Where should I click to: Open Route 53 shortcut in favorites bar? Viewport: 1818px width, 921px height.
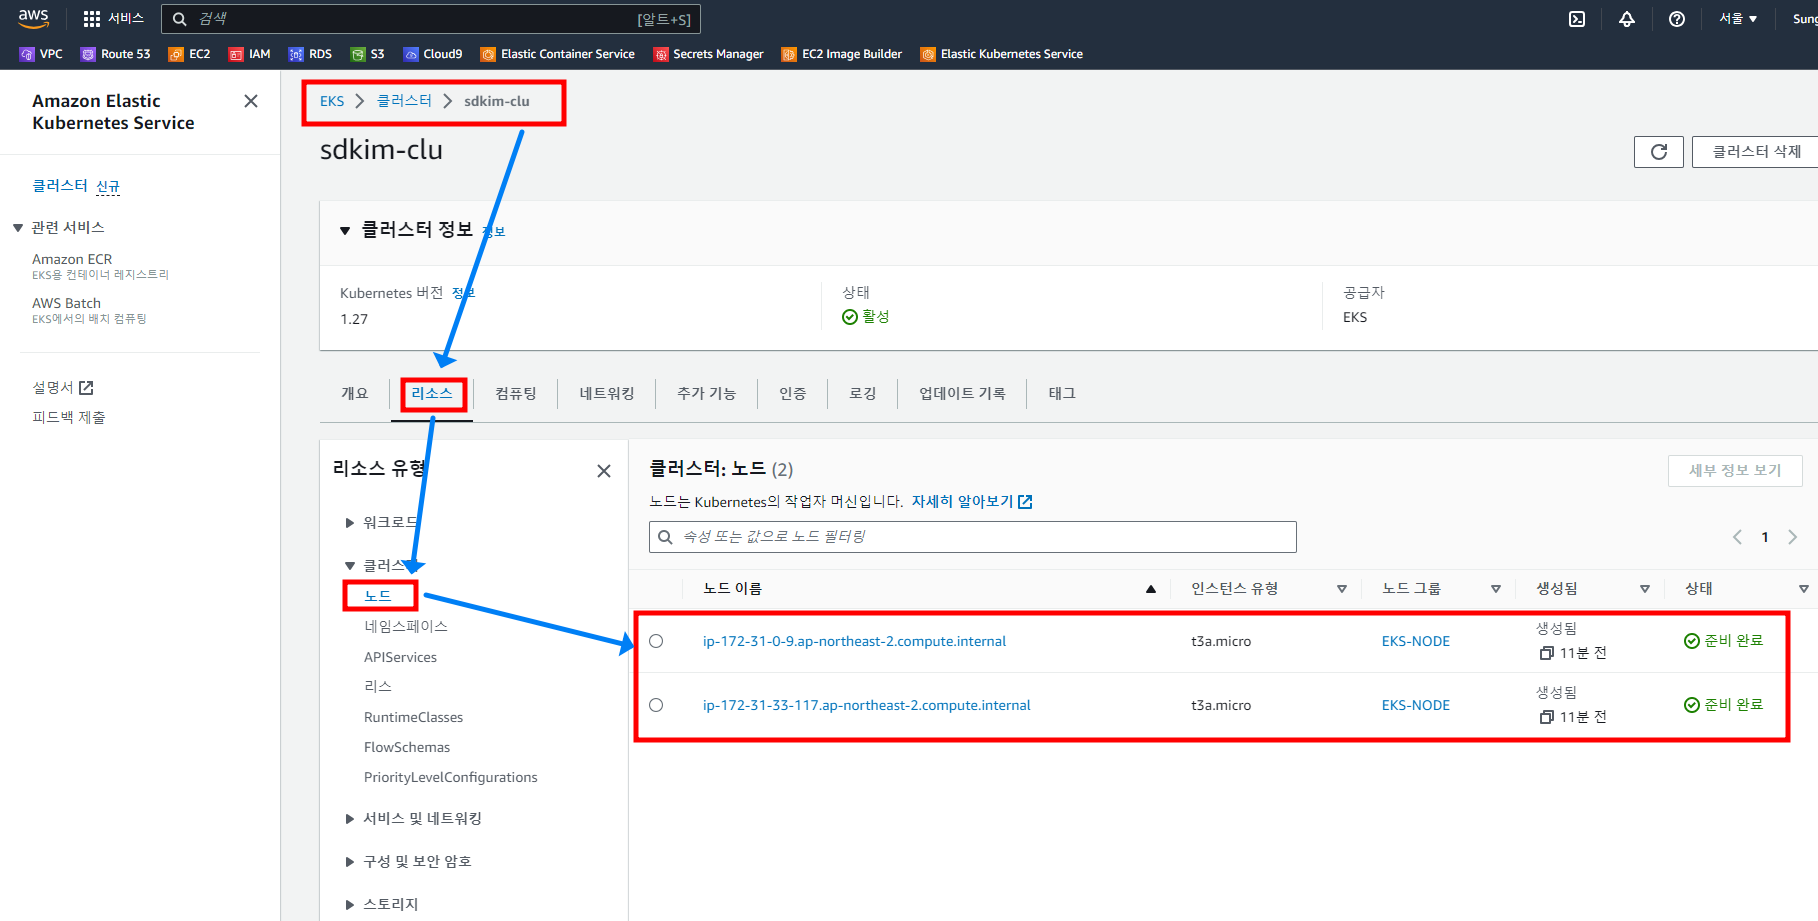[115, 54]
